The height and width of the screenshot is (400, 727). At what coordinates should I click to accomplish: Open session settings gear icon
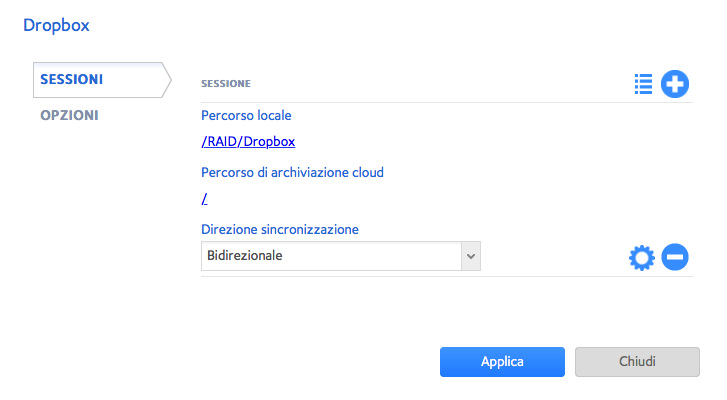click(642, 257)
